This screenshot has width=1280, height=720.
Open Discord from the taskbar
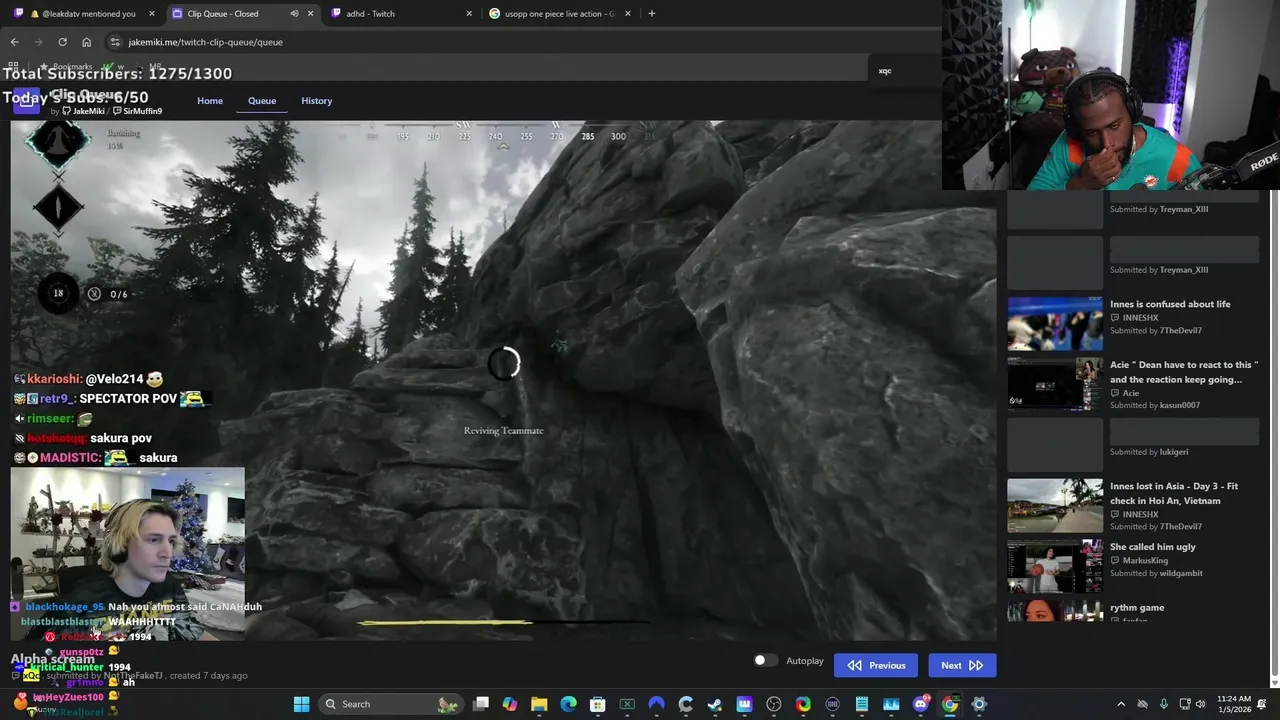point(921,704)
